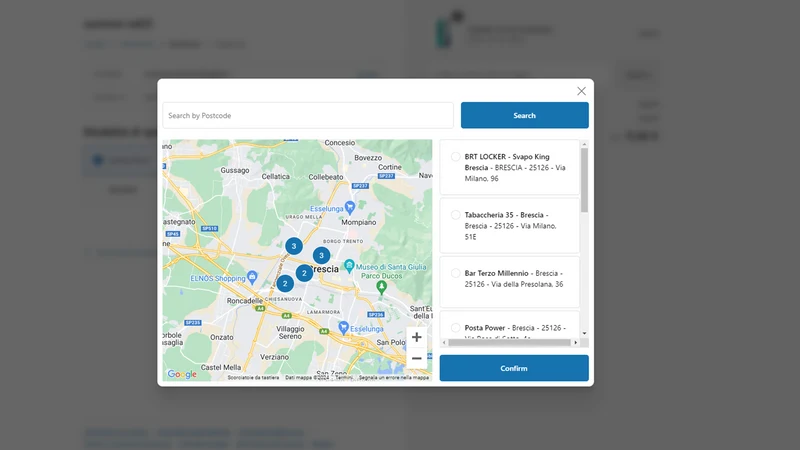800x450 pixels.
Task: Click the Tabaccheria 35 - Brescia title
Action: [x=506, y=215]
